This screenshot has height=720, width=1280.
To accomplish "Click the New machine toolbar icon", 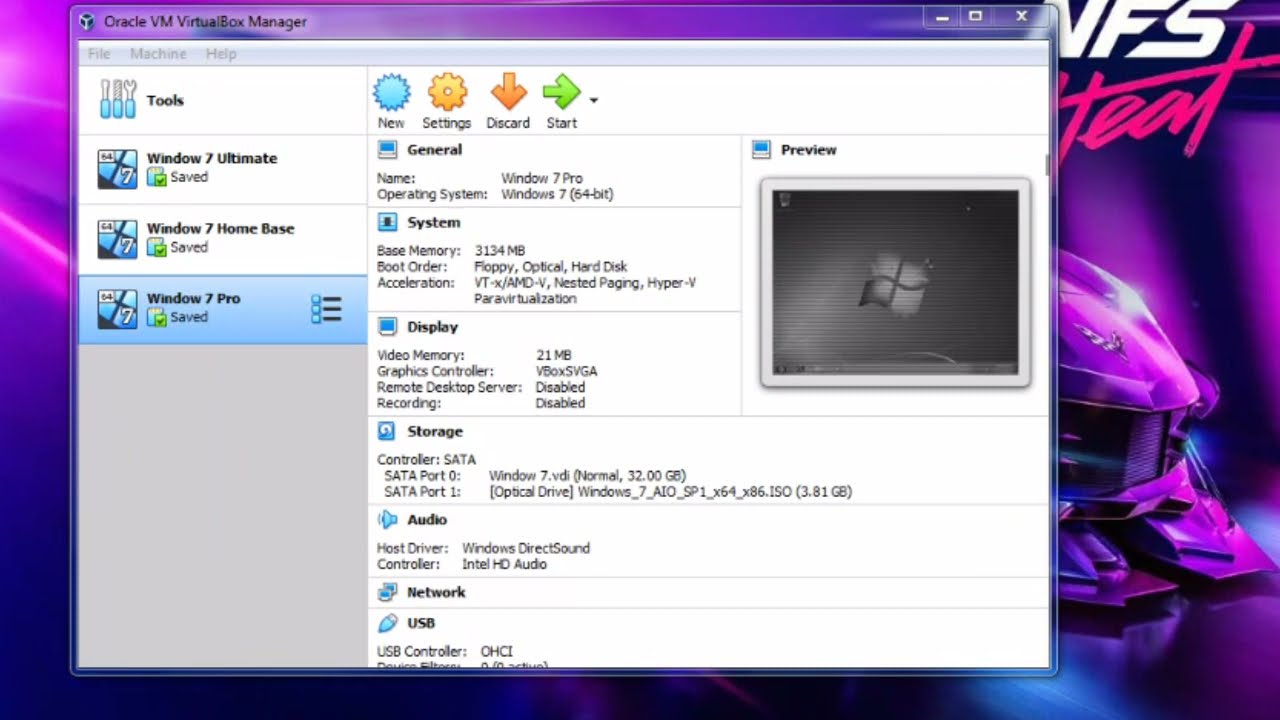I will (391, 92).
